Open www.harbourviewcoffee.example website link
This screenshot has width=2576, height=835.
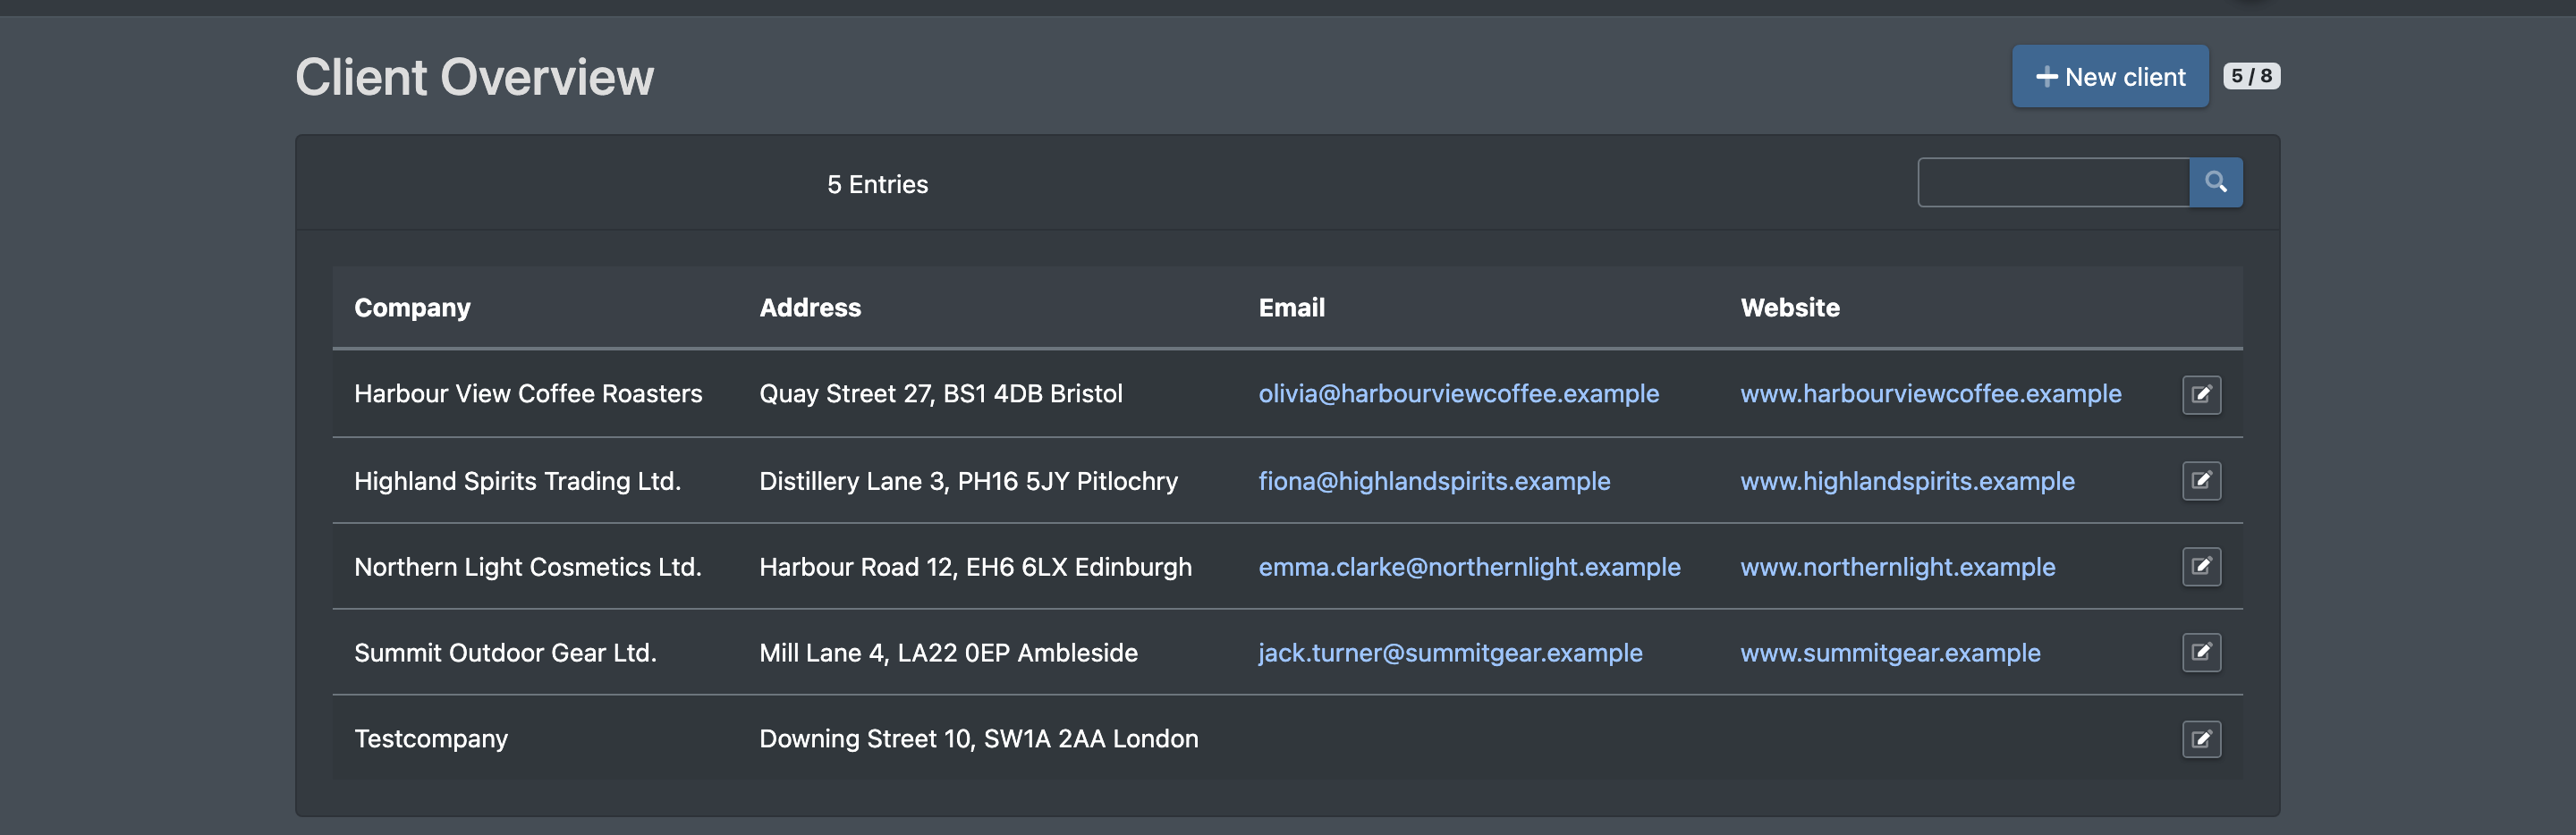pyautogui.click(x=1930, y=394)
